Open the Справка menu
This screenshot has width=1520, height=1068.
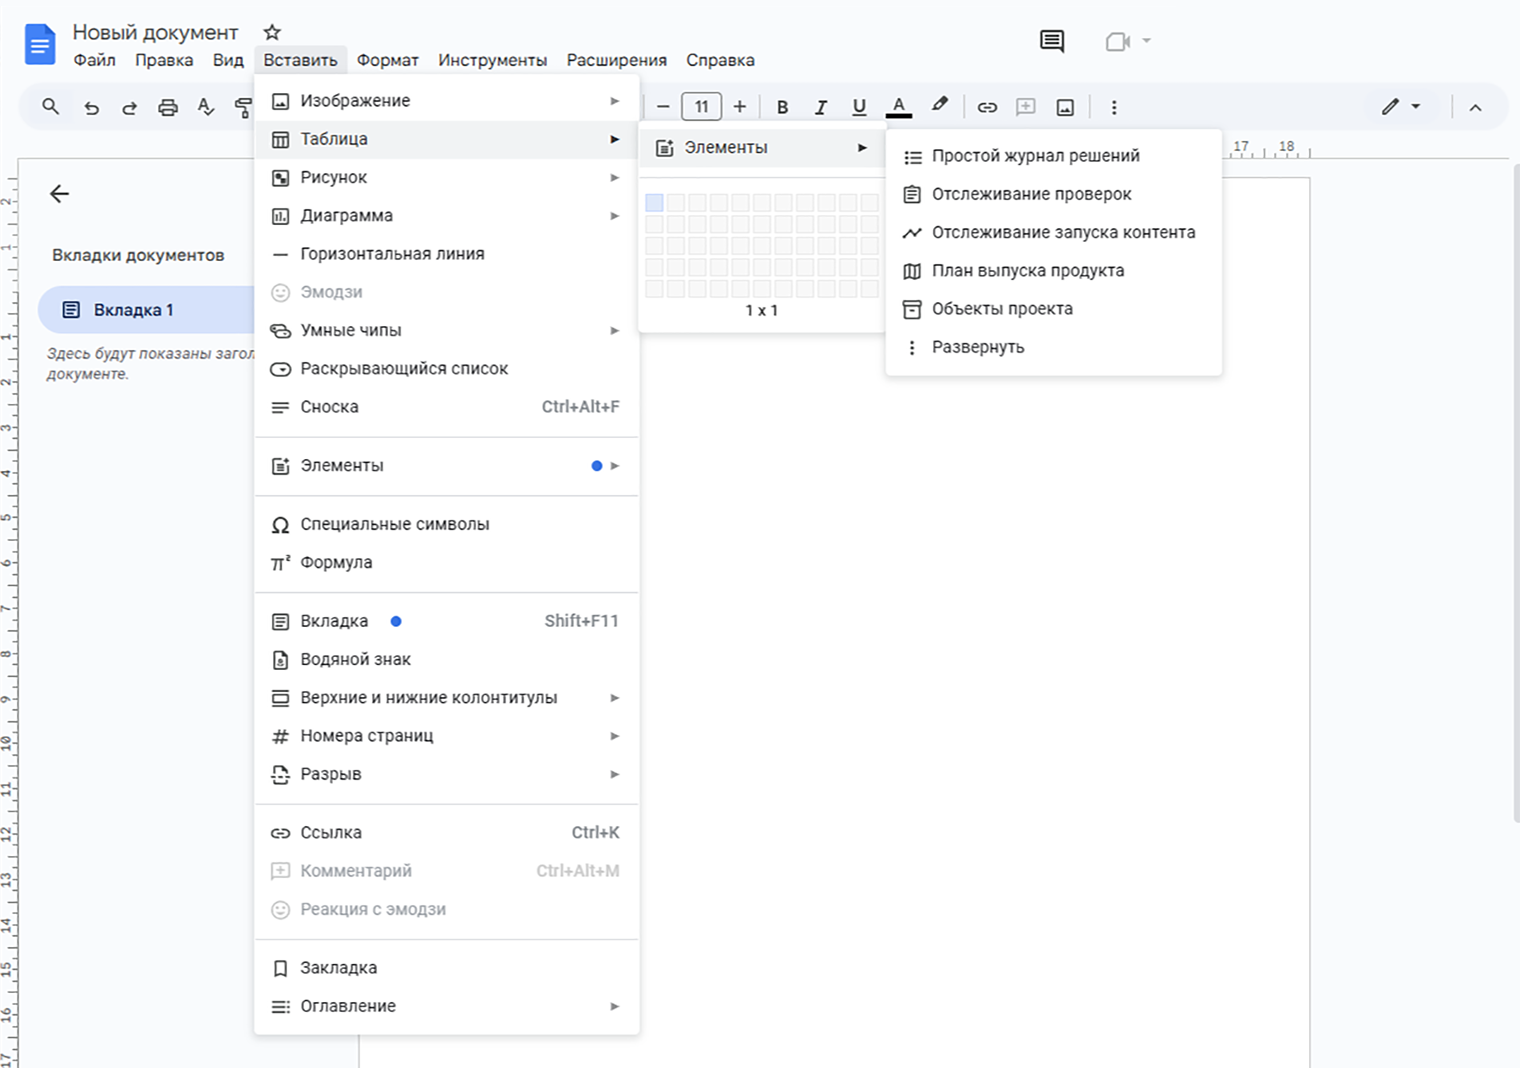(x=720, y=60)
